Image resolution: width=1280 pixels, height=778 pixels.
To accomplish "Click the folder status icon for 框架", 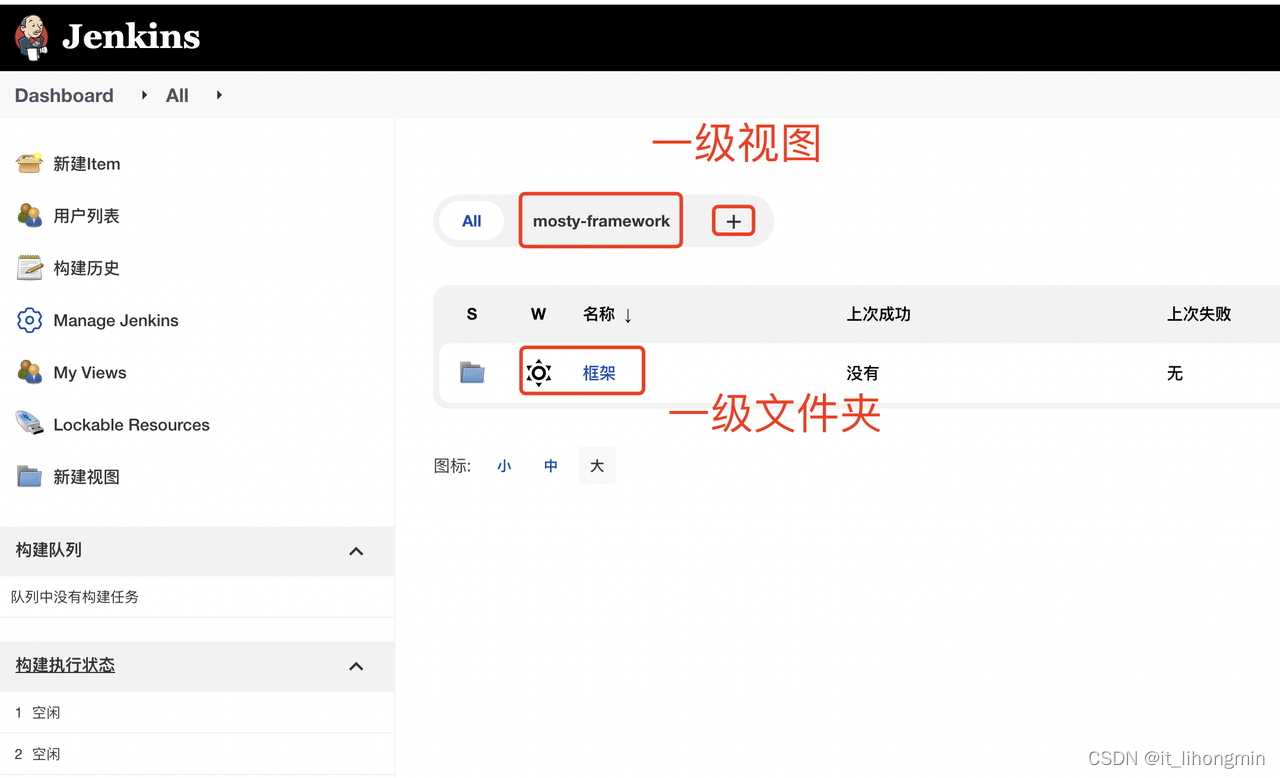I will pyautogui.click(x=472, y=373).
